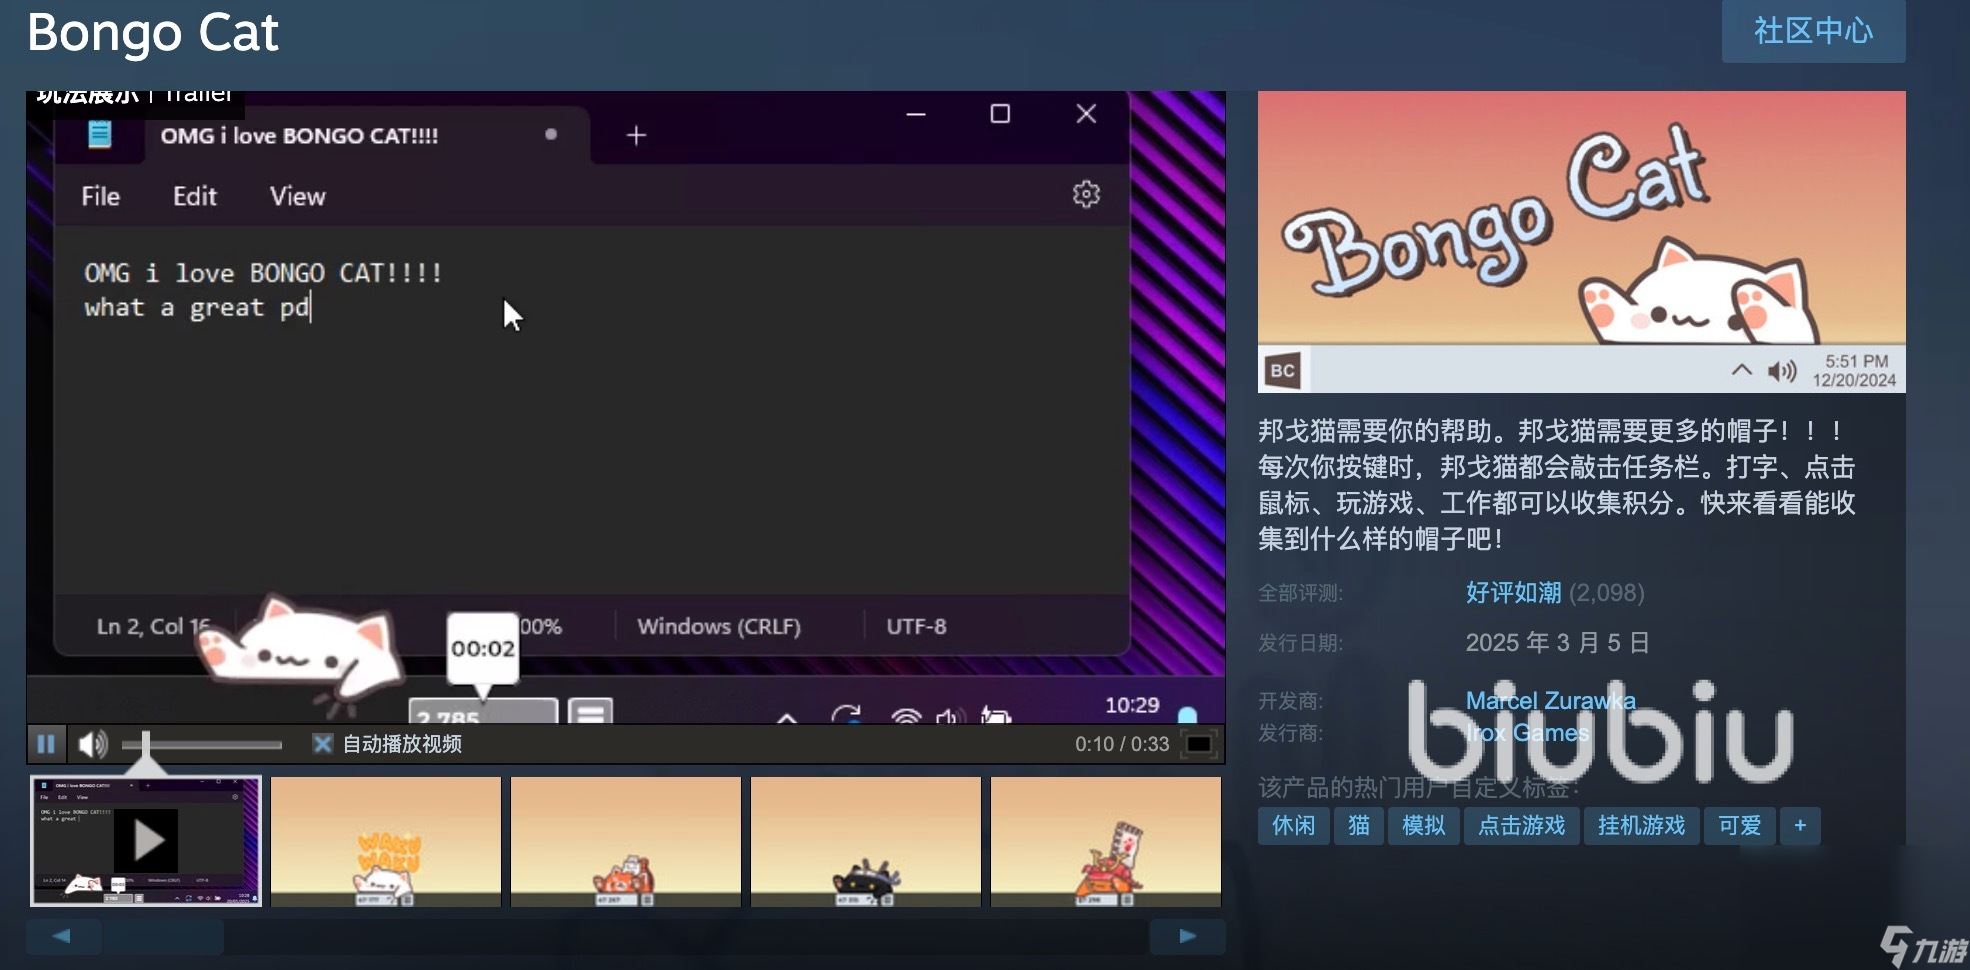Select the trailer video thumbnail
This screenshot has height=970, width=1970.
click(146, 841)
